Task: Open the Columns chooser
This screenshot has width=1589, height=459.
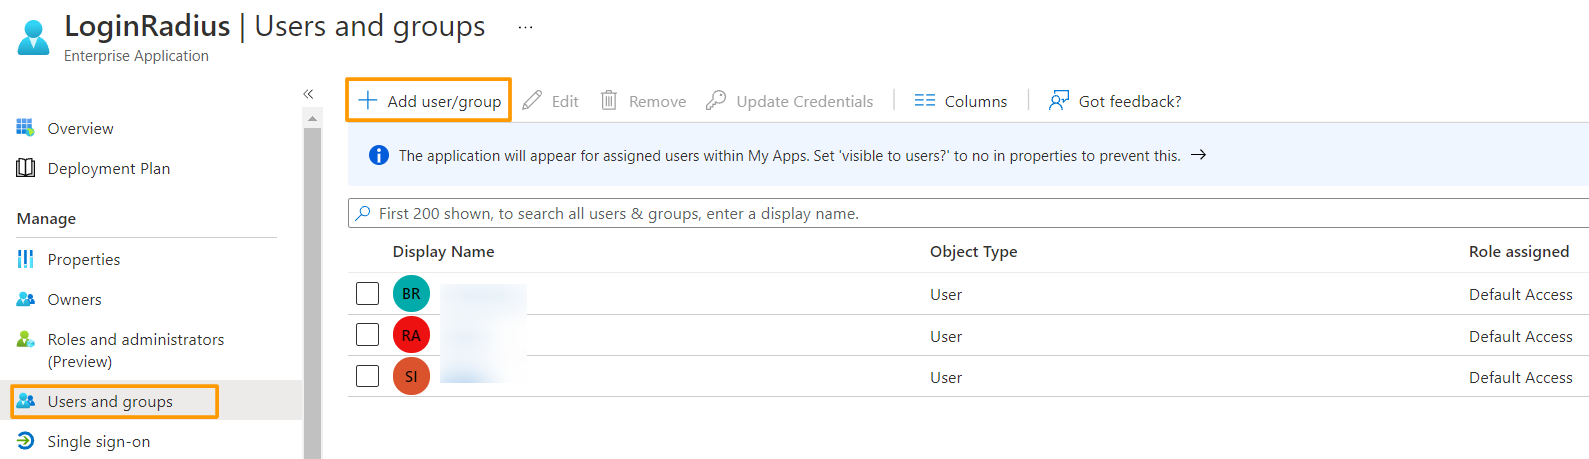Action: [x=961, y=101]
